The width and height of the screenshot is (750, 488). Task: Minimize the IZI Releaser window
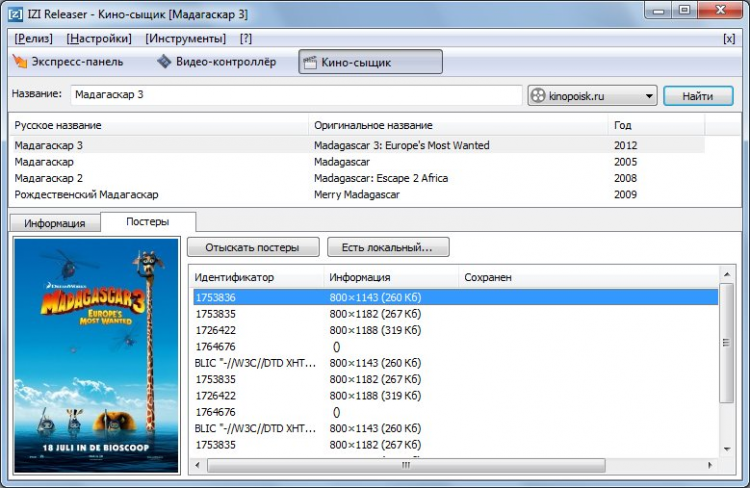click(x=658, y=11)
